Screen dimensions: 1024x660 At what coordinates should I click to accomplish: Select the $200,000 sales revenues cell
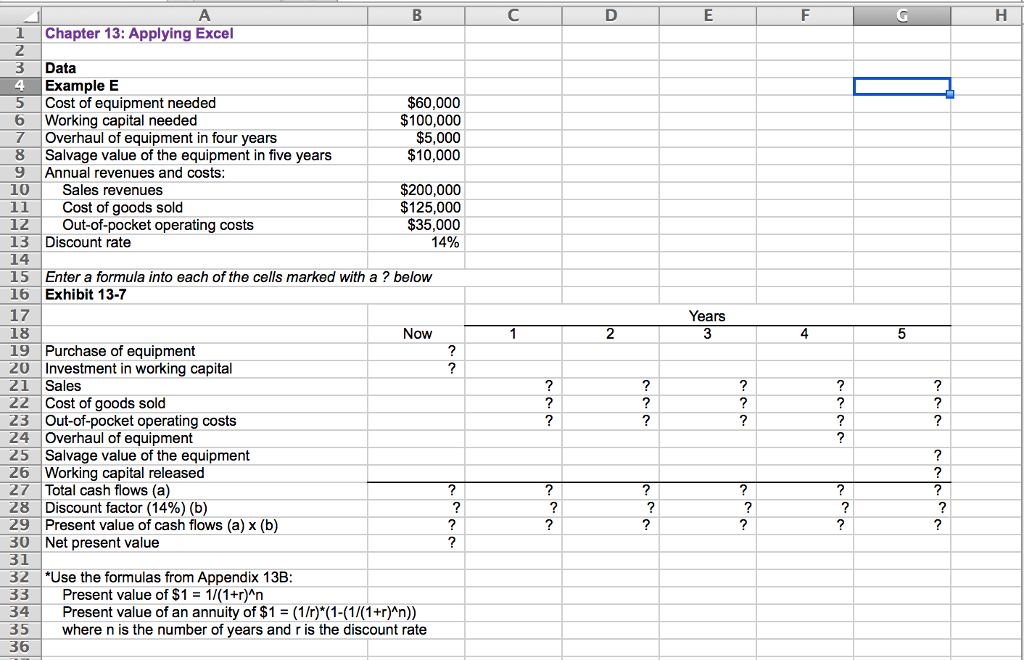pyautogui.click(x=416, y=190)
